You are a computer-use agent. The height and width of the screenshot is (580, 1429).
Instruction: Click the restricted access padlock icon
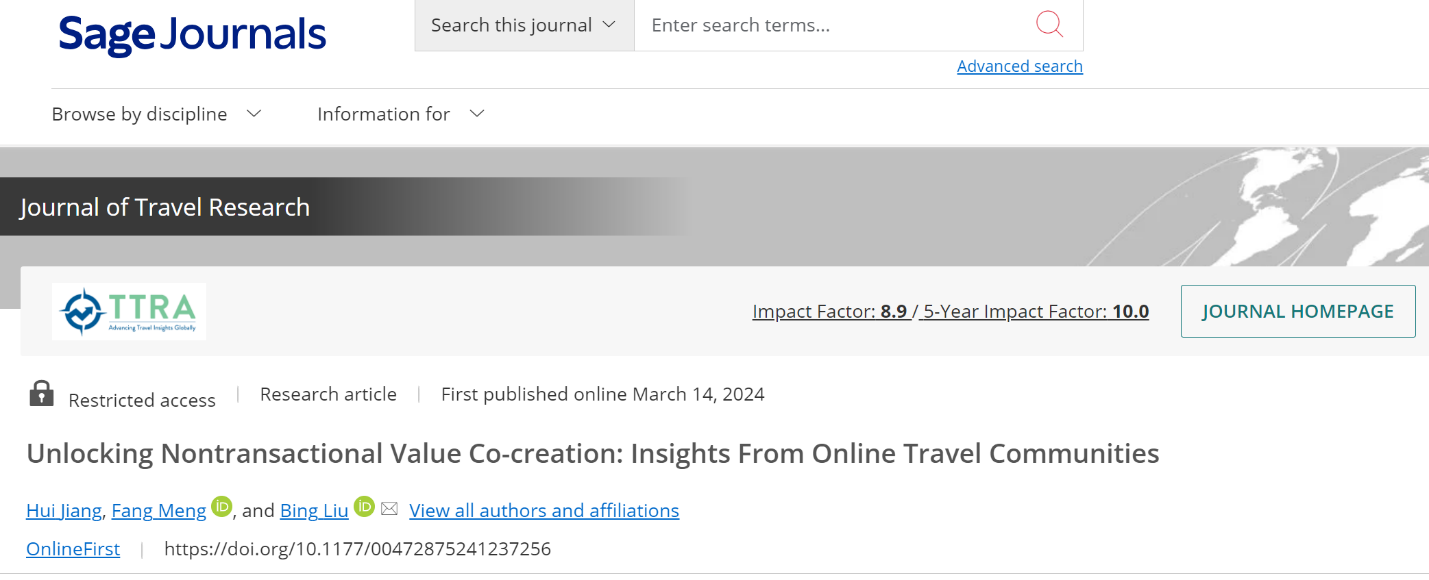41,394
